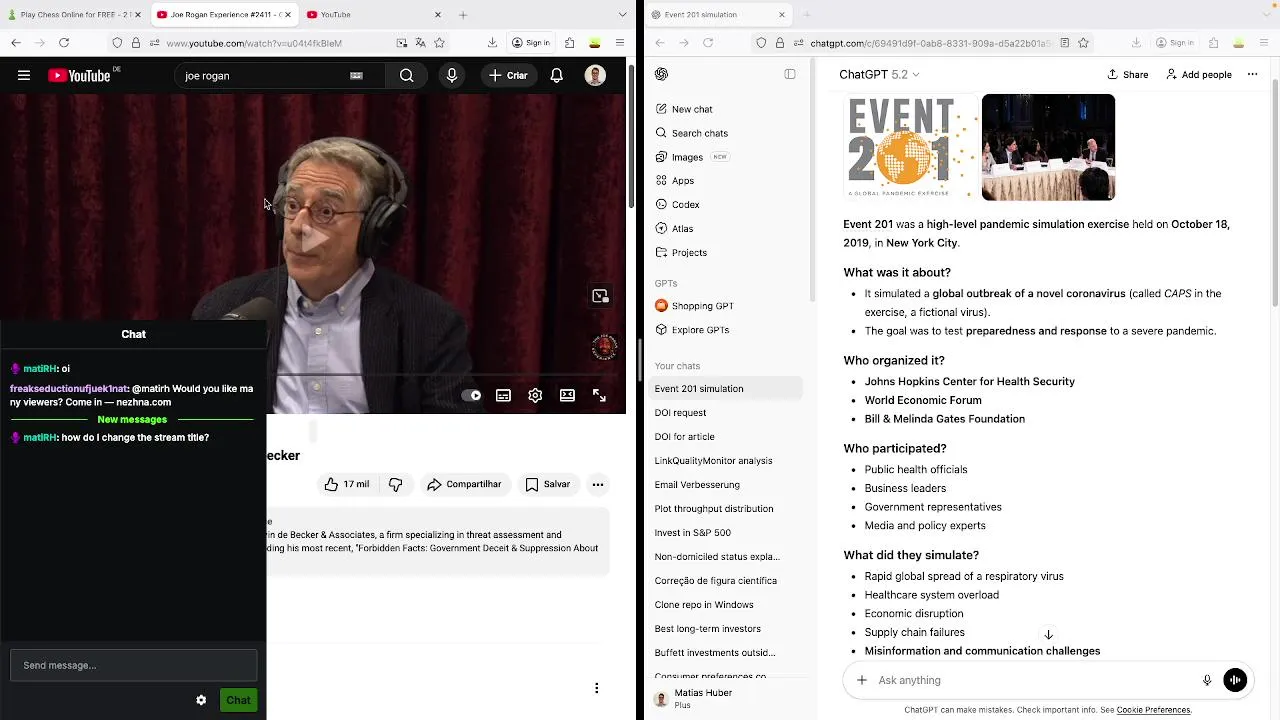
Task: Dislike the Joe Rogan video
Action: pyautogui.click(x=396, y=484)
